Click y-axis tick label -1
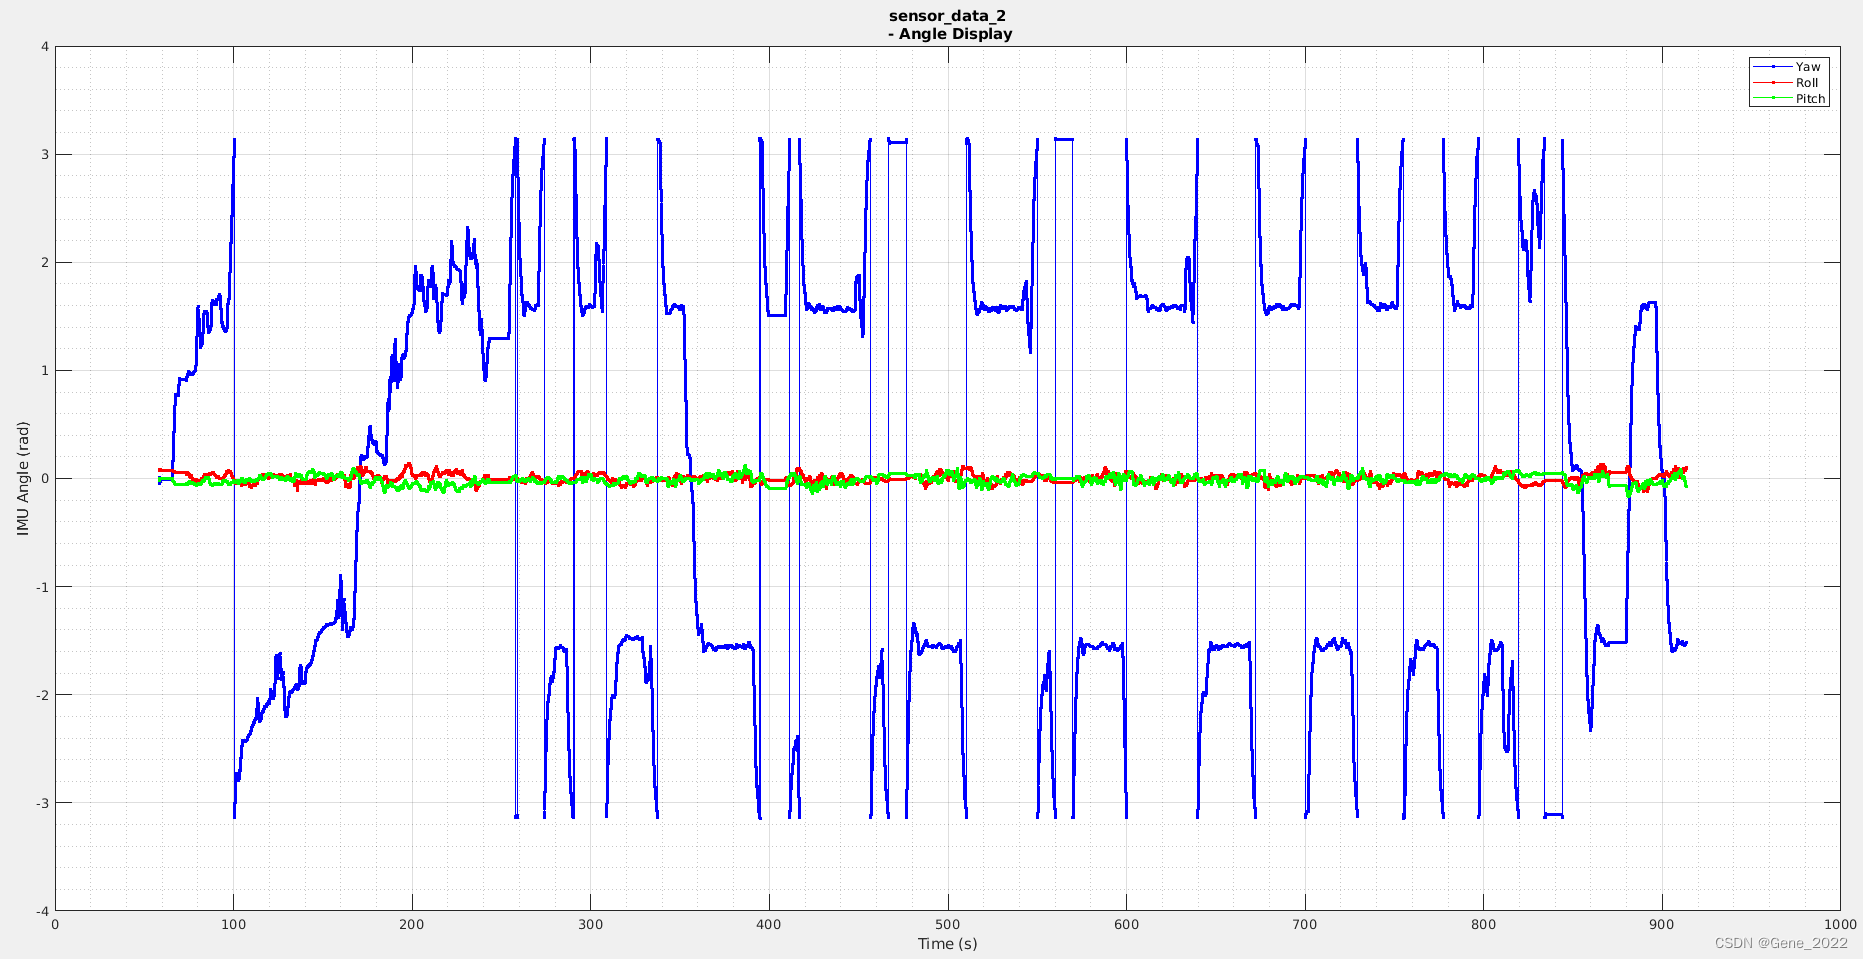The height and width of the screenshot is (959, 1863). coord(43,587)
